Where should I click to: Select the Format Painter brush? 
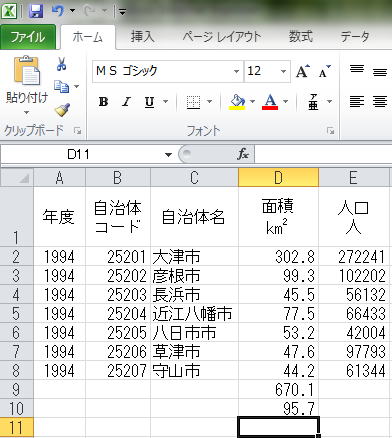[x=62, y=109]
